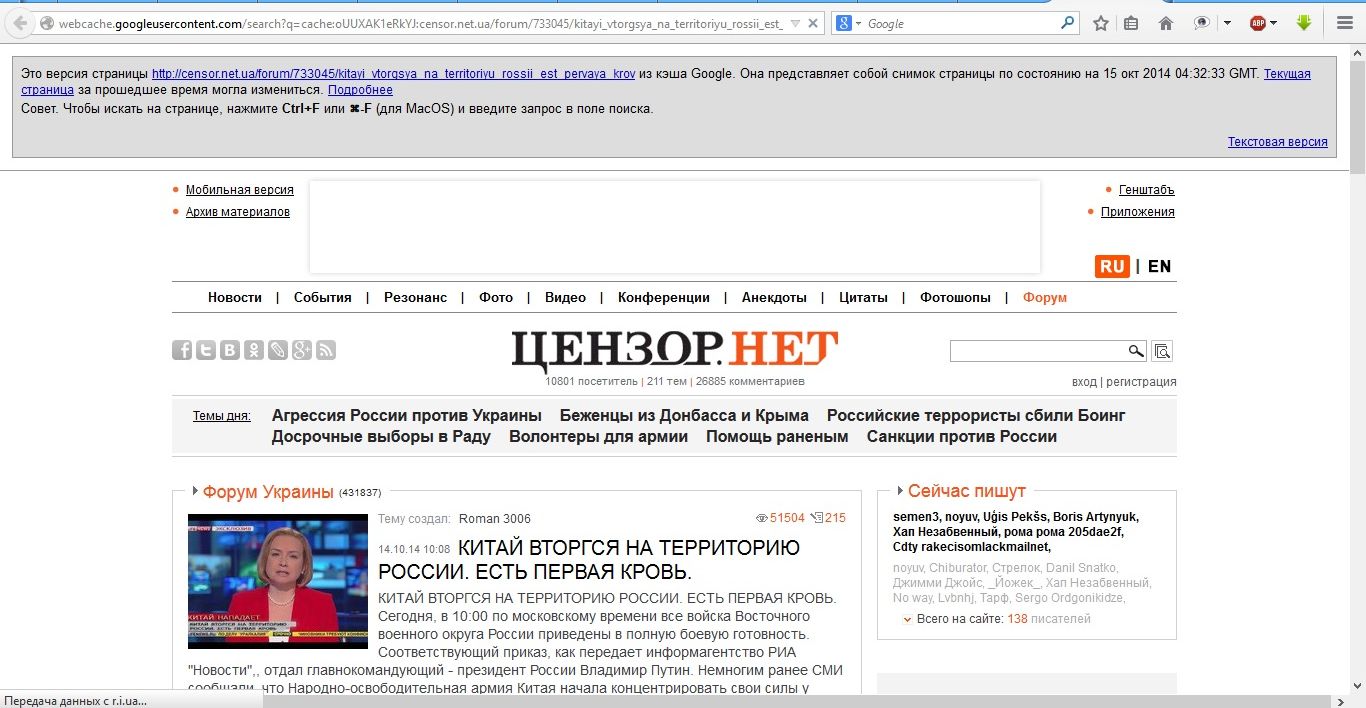Viewport: 1366px width, 708px height.
Task: Open the green downloads arrow icon
Action: [1304, 22]
